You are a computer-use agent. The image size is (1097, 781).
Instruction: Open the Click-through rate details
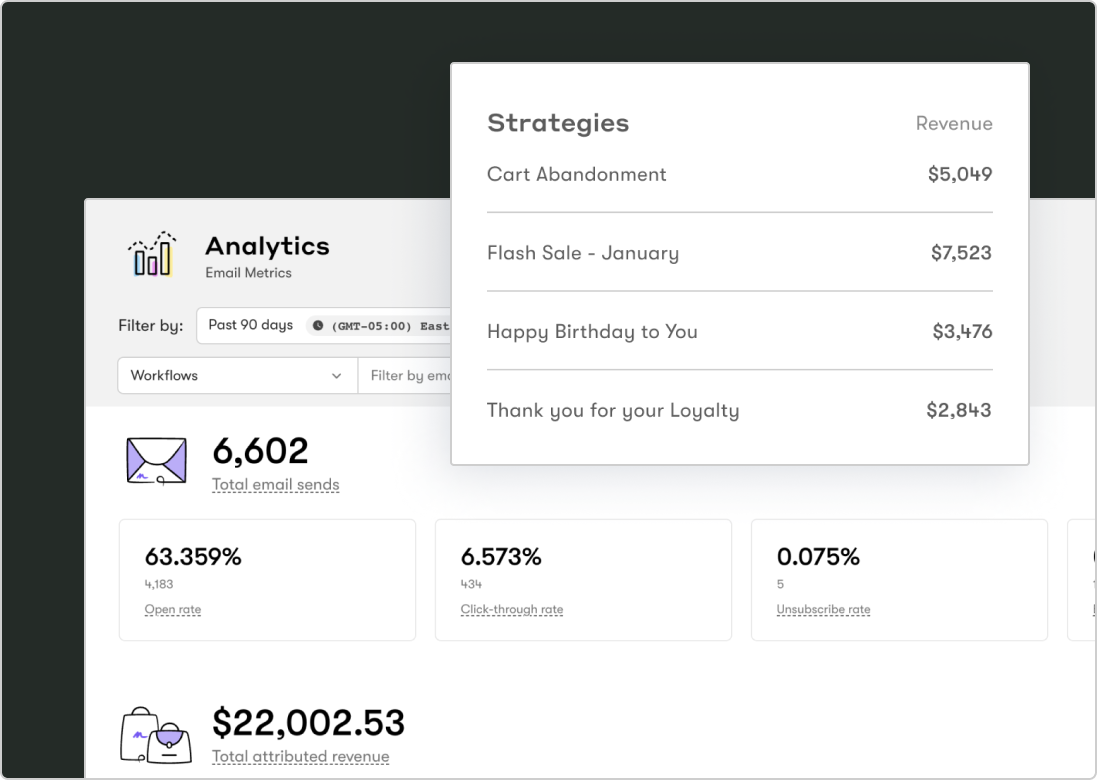point(512,609)
